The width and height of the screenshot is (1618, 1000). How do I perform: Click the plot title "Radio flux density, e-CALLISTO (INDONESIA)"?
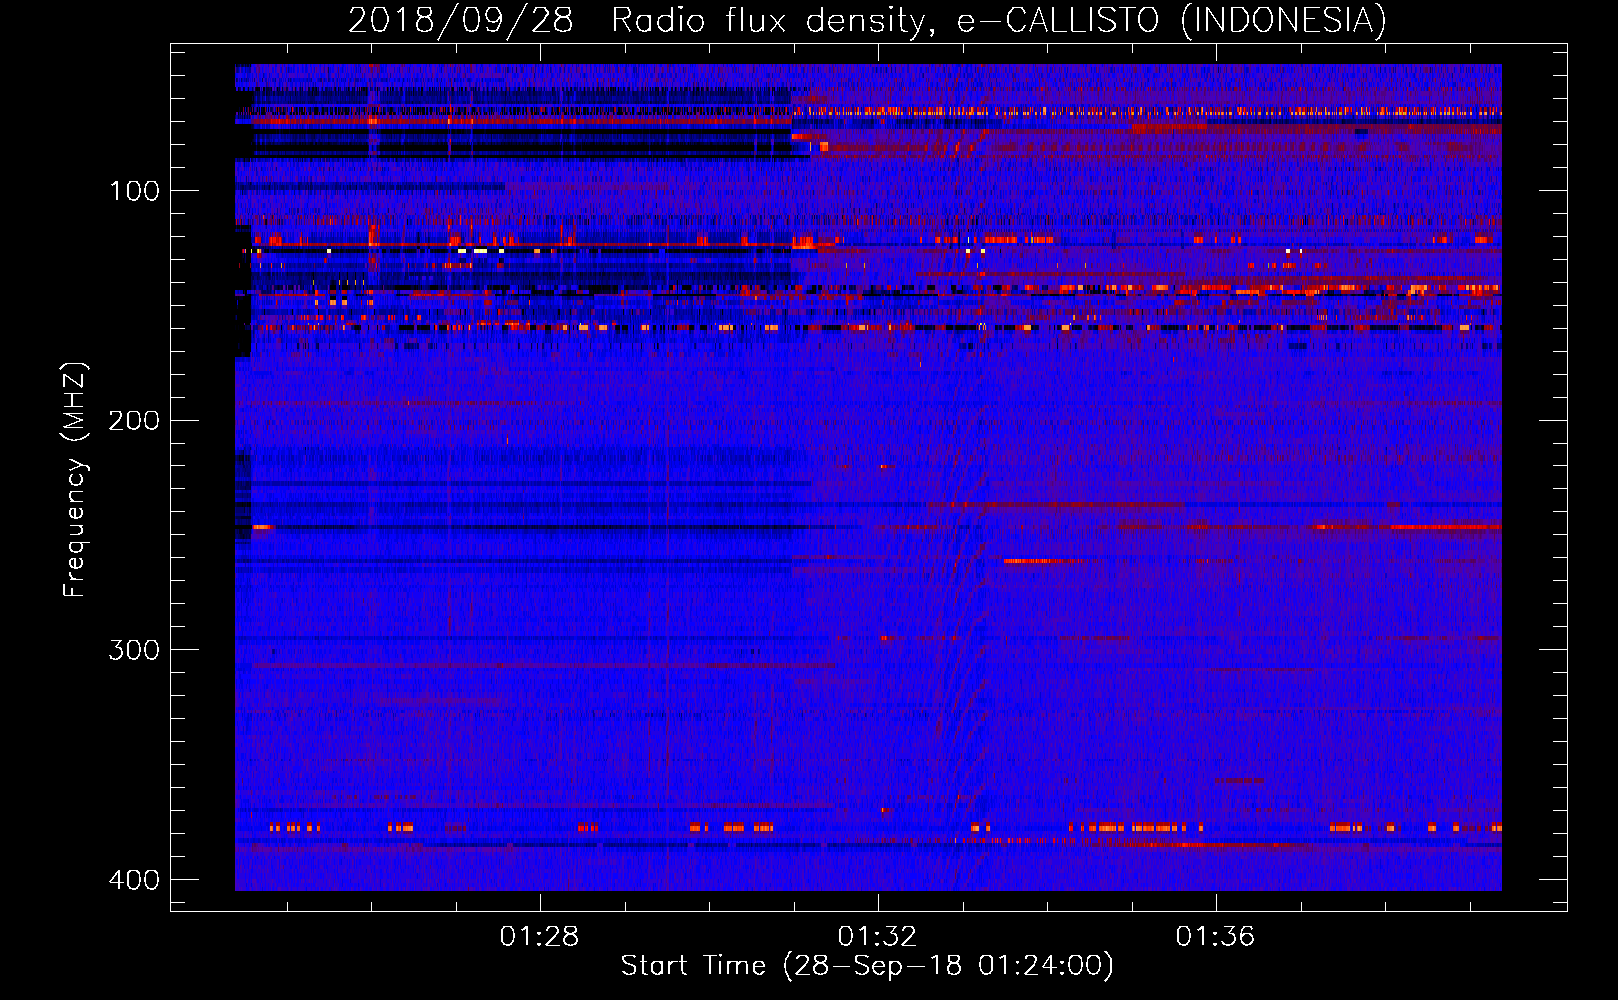999,21
